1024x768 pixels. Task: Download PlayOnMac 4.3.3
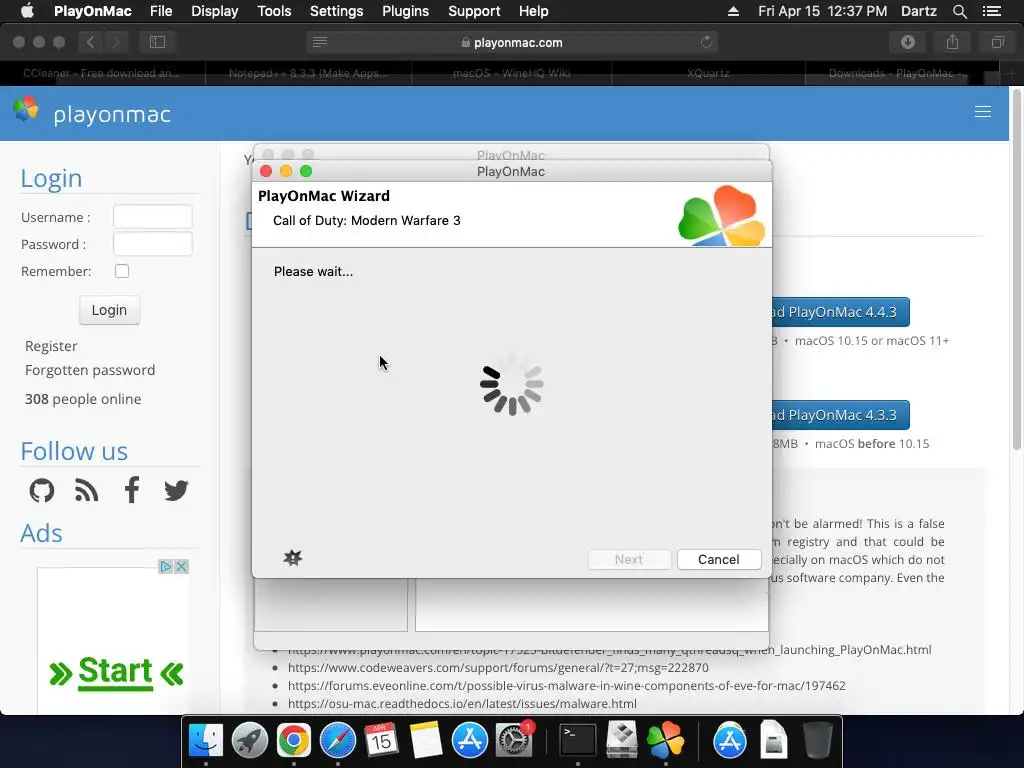coord(840,415)
